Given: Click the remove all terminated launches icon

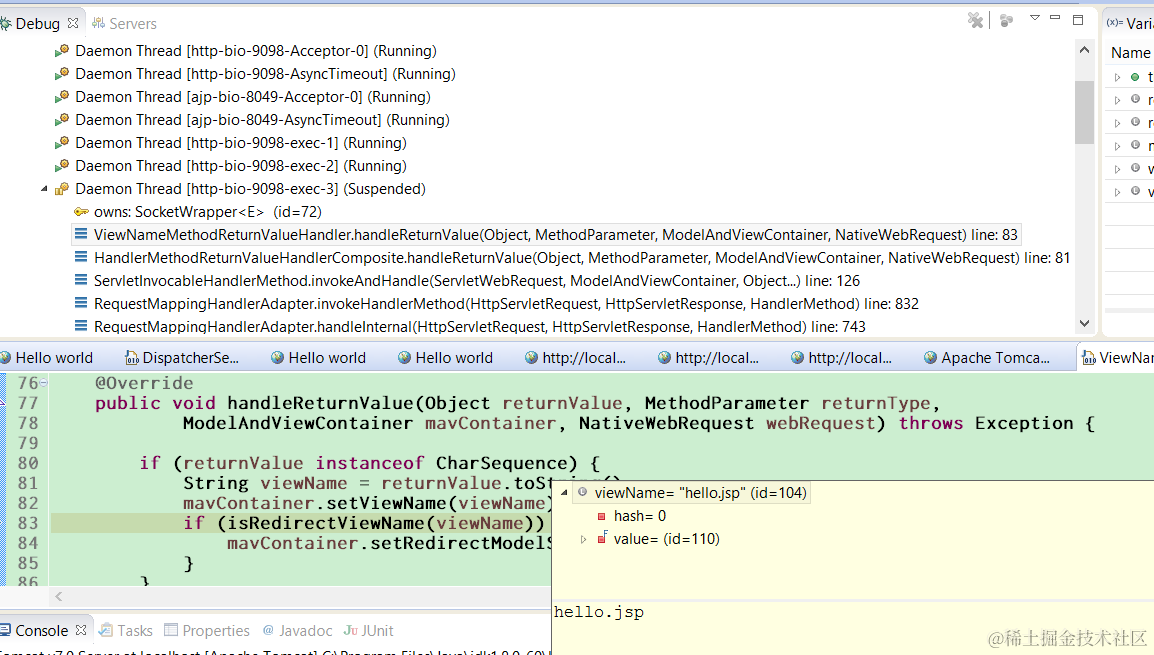Looking at the screenshot, I should (x=975, y=21).
